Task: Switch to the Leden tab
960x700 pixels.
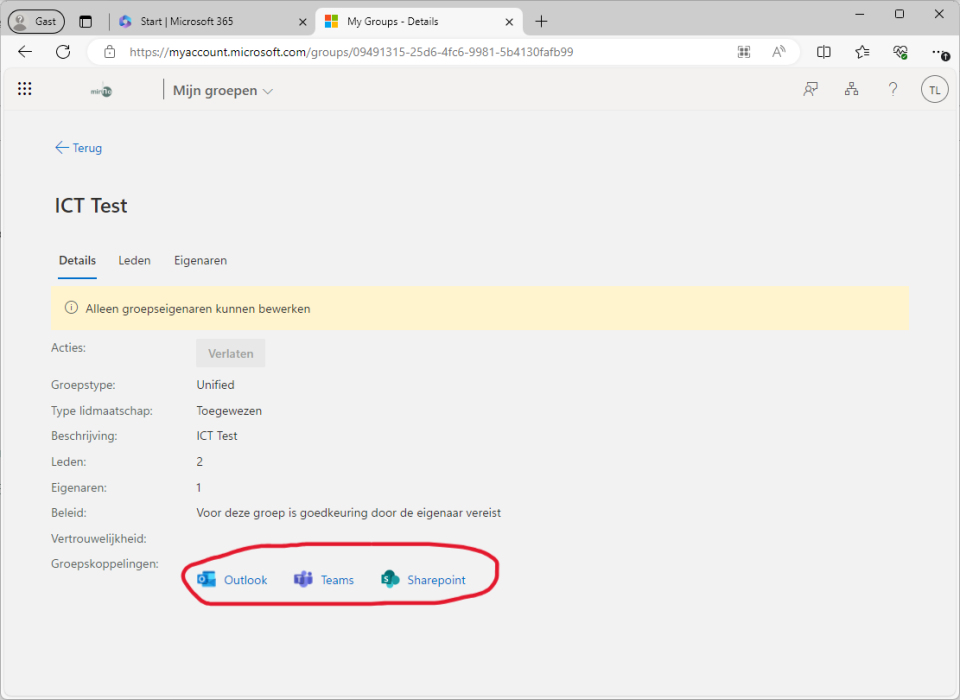Action: pos(134,261)
